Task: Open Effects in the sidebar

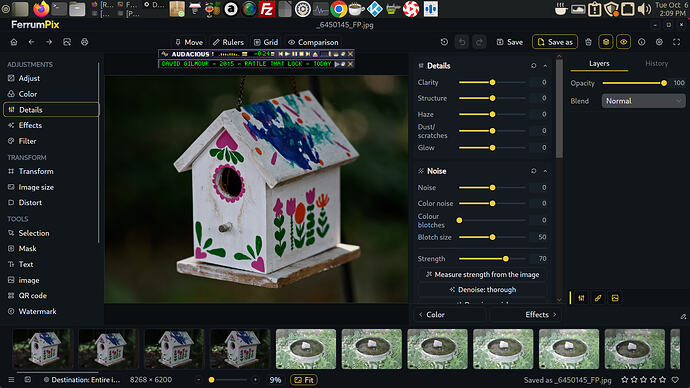Action: [x=51, y=125]
